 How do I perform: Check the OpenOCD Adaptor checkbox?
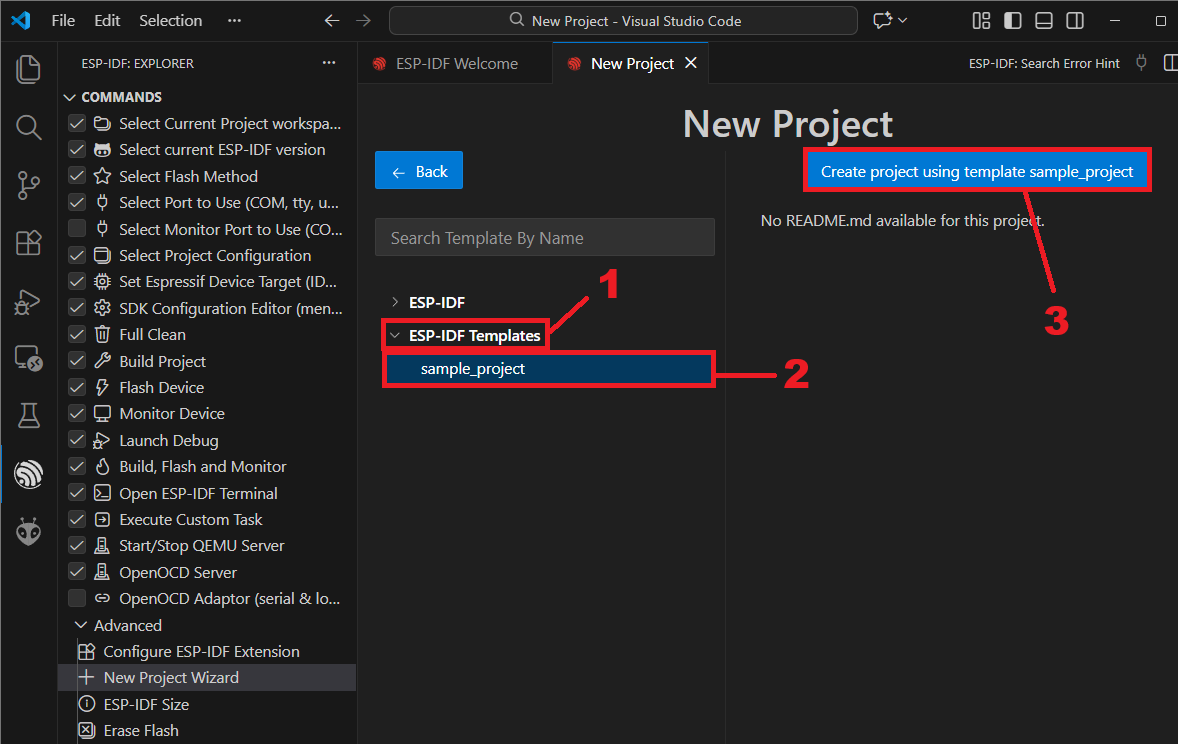click(77, 599)
